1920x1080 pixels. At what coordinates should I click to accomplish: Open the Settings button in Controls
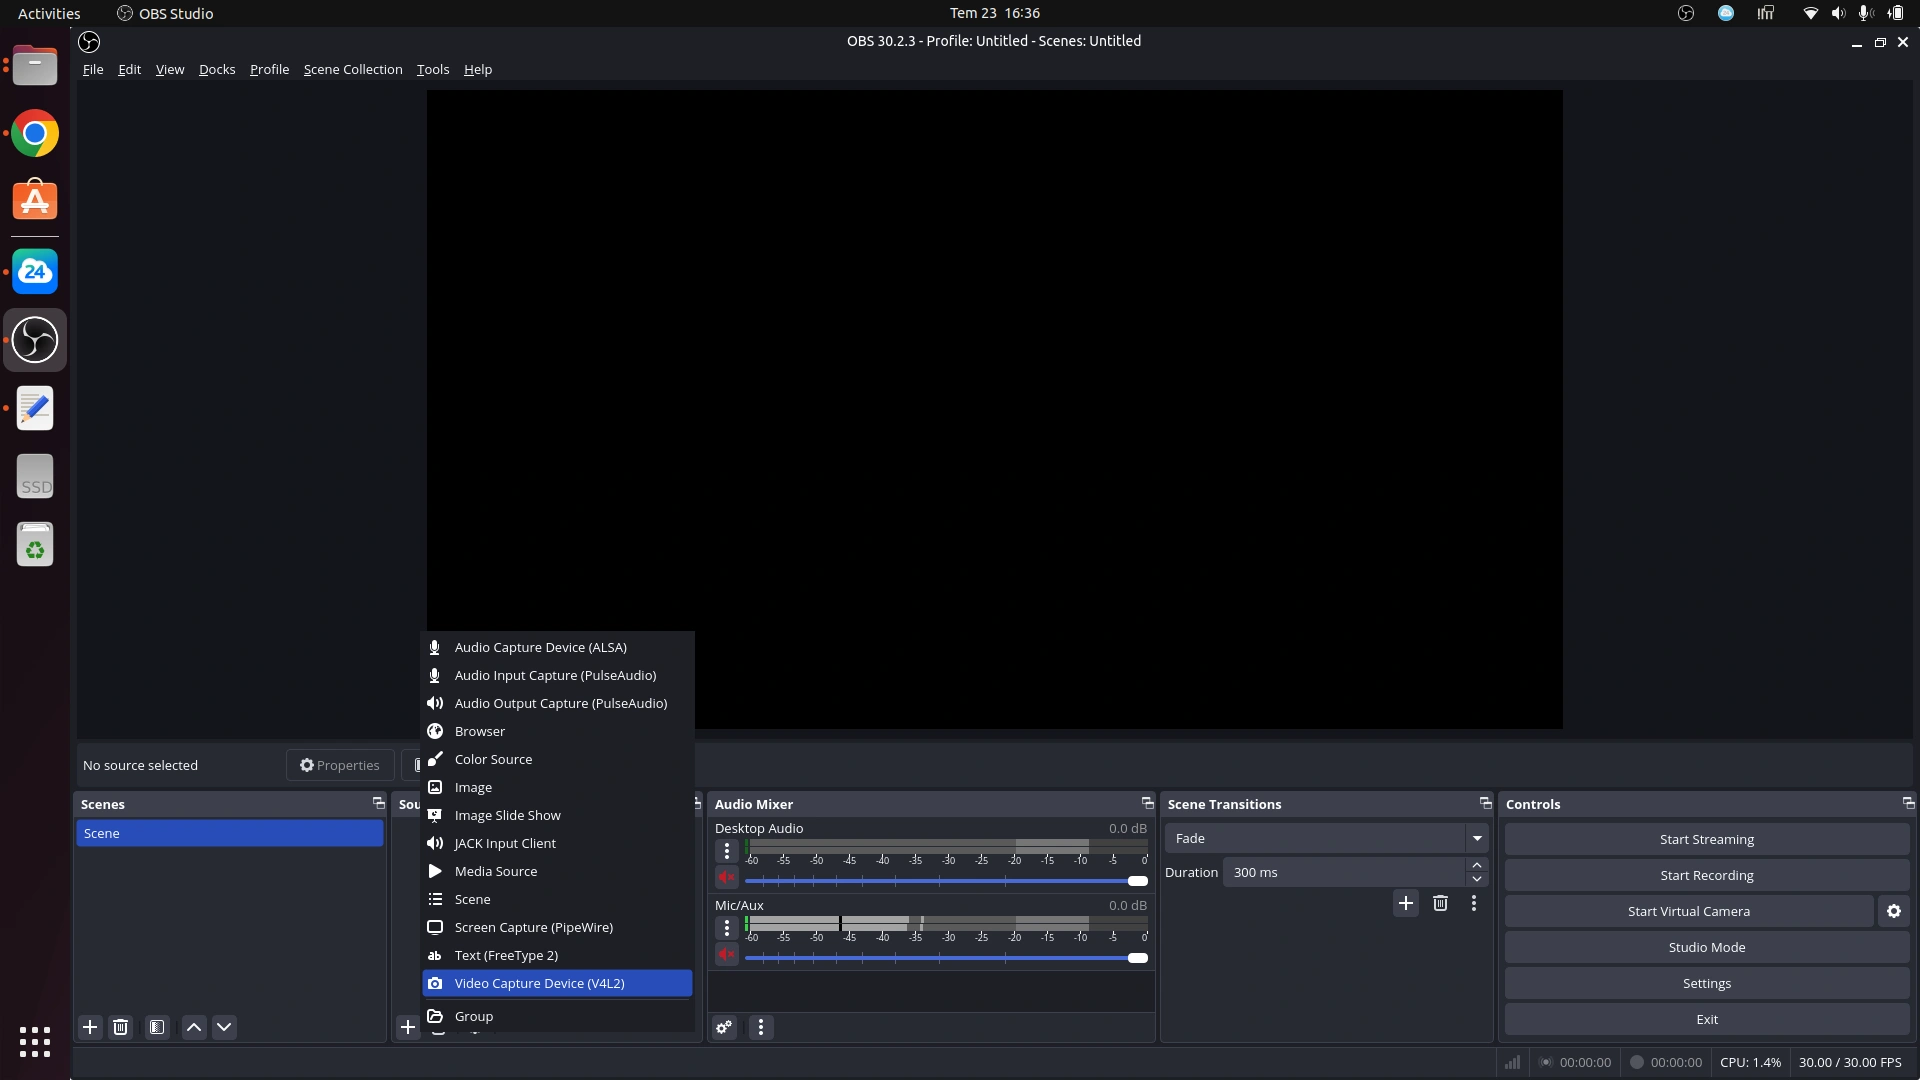click(x=1706, y=983)
